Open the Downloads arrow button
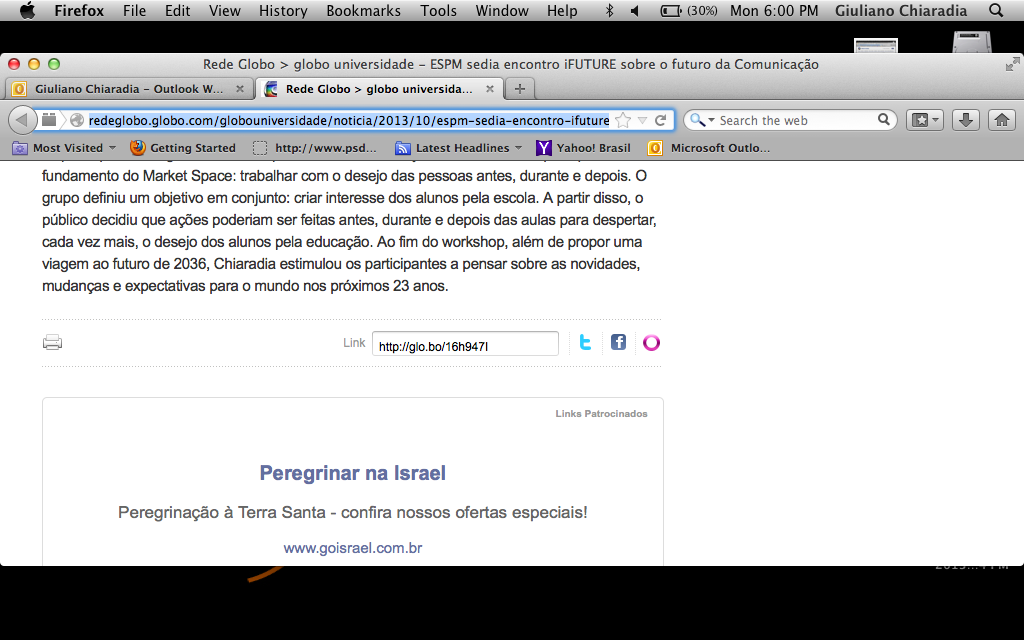 click(965, 120)
